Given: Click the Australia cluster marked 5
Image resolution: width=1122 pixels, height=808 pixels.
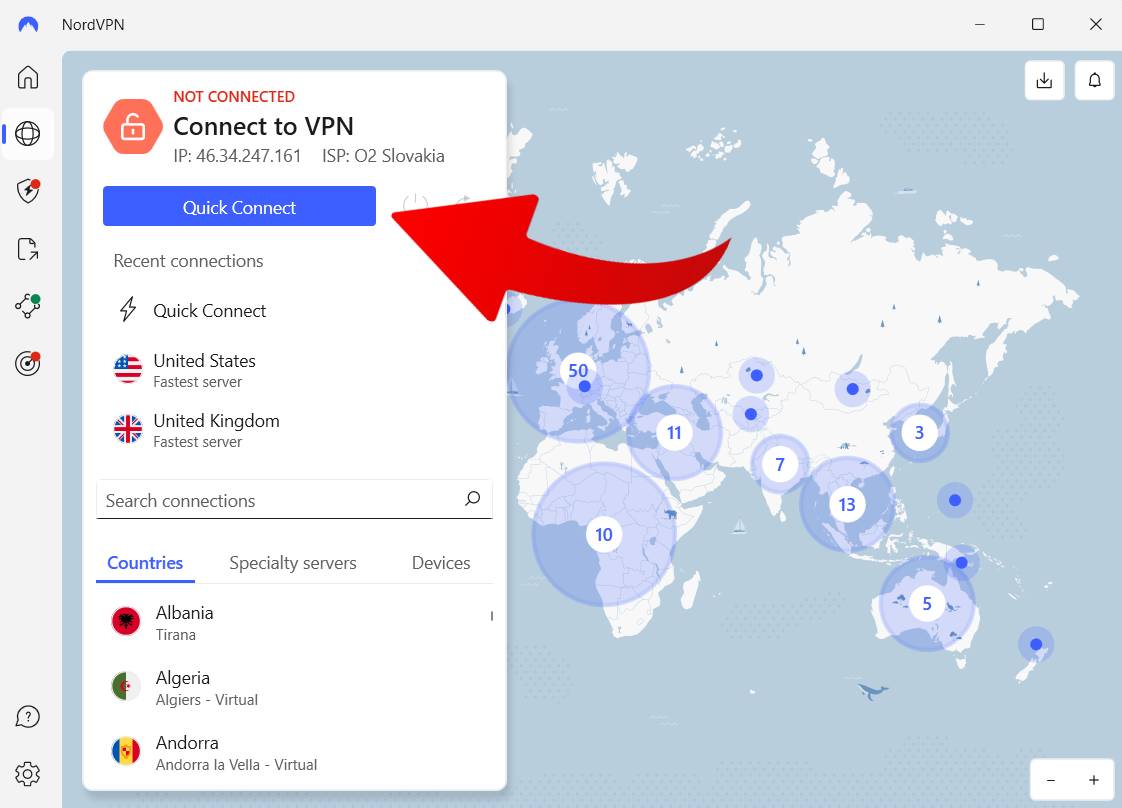Looking at the screenshot, I should 927,603.
